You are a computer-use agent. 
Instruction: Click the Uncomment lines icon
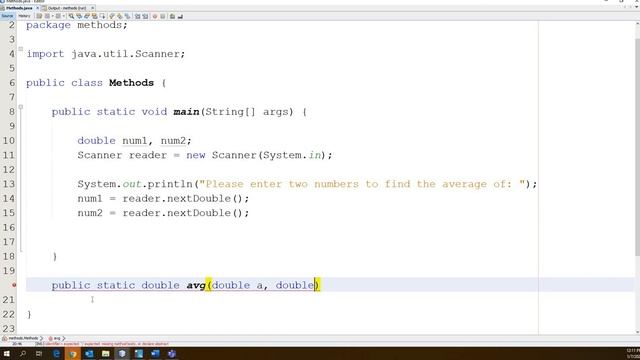(x=180, y=16)
